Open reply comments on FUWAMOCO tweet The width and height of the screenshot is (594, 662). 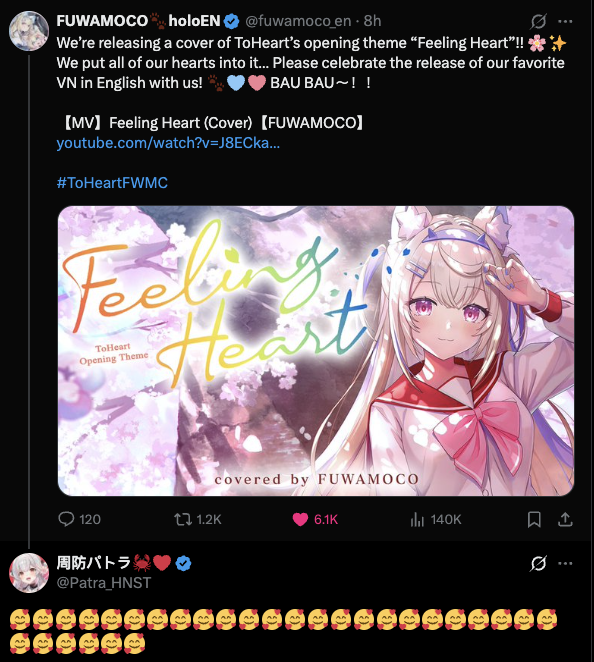click(x=79, y=519)
